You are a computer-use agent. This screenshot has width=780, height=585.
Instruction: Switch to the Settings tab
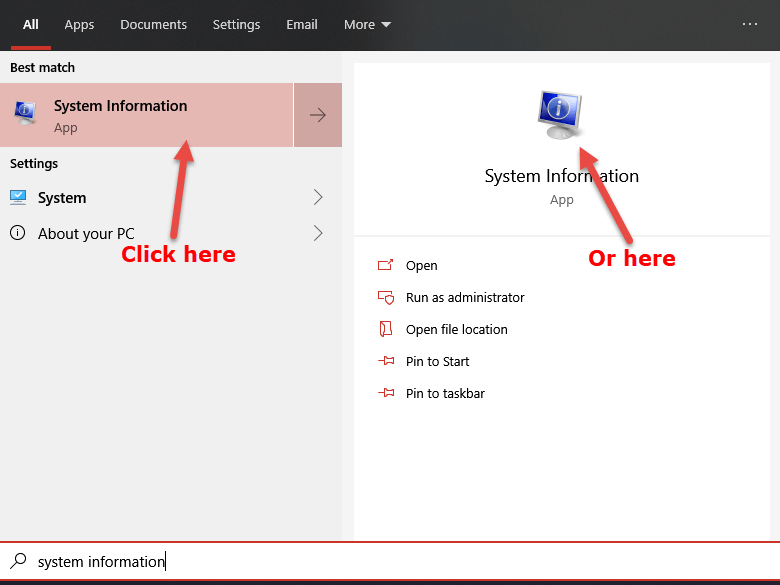tap(236, 25)
